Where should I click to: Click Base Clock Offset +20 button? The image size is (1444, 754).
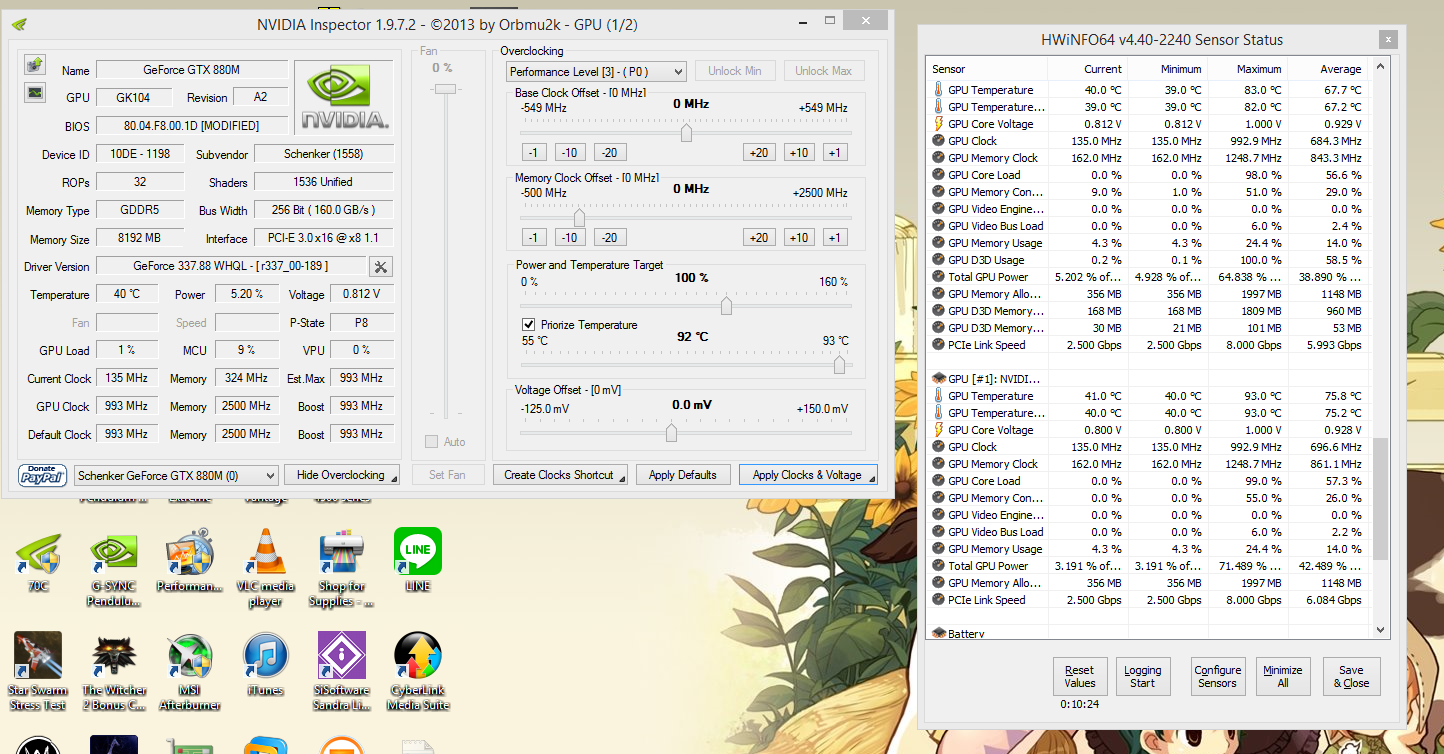pyautogui.click(x=759, y=152)
